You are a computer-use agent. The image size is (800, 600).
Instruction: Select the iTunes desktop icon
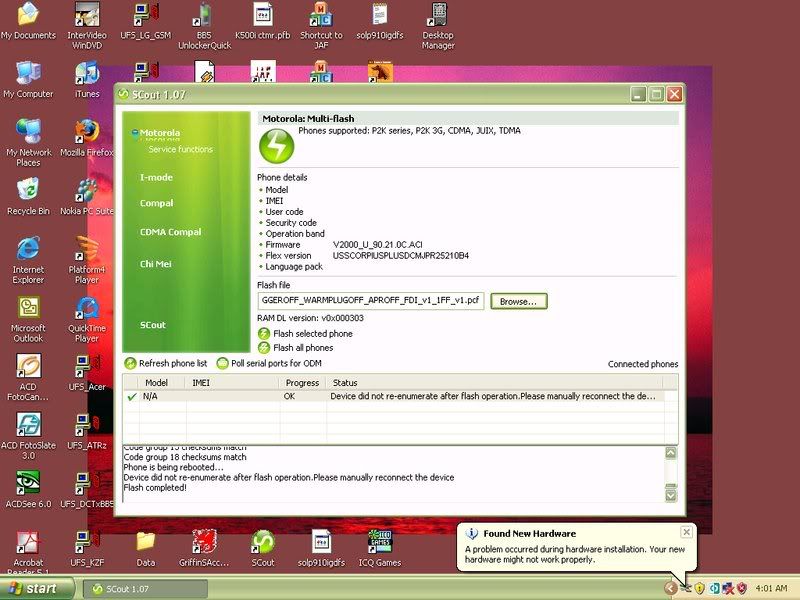[x=87, y=80]
